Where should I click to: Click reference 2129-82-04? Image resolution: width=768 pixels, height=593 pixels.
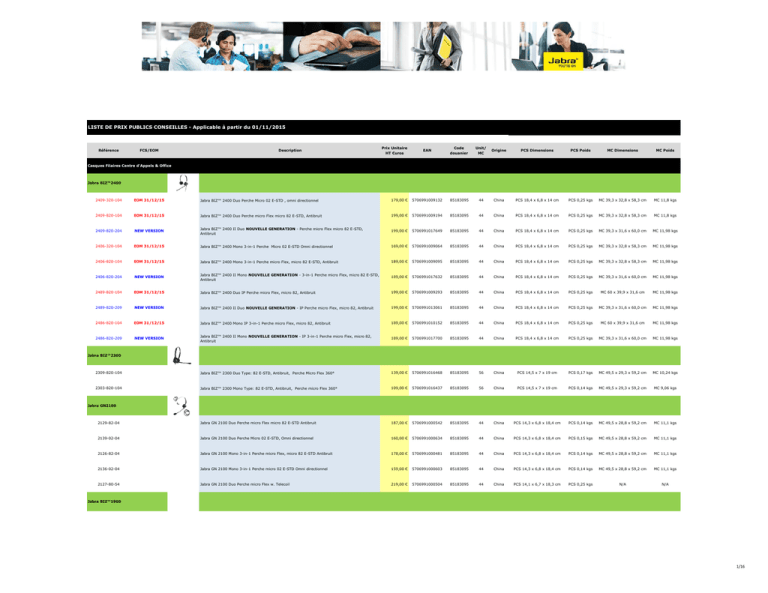(108, 423)
